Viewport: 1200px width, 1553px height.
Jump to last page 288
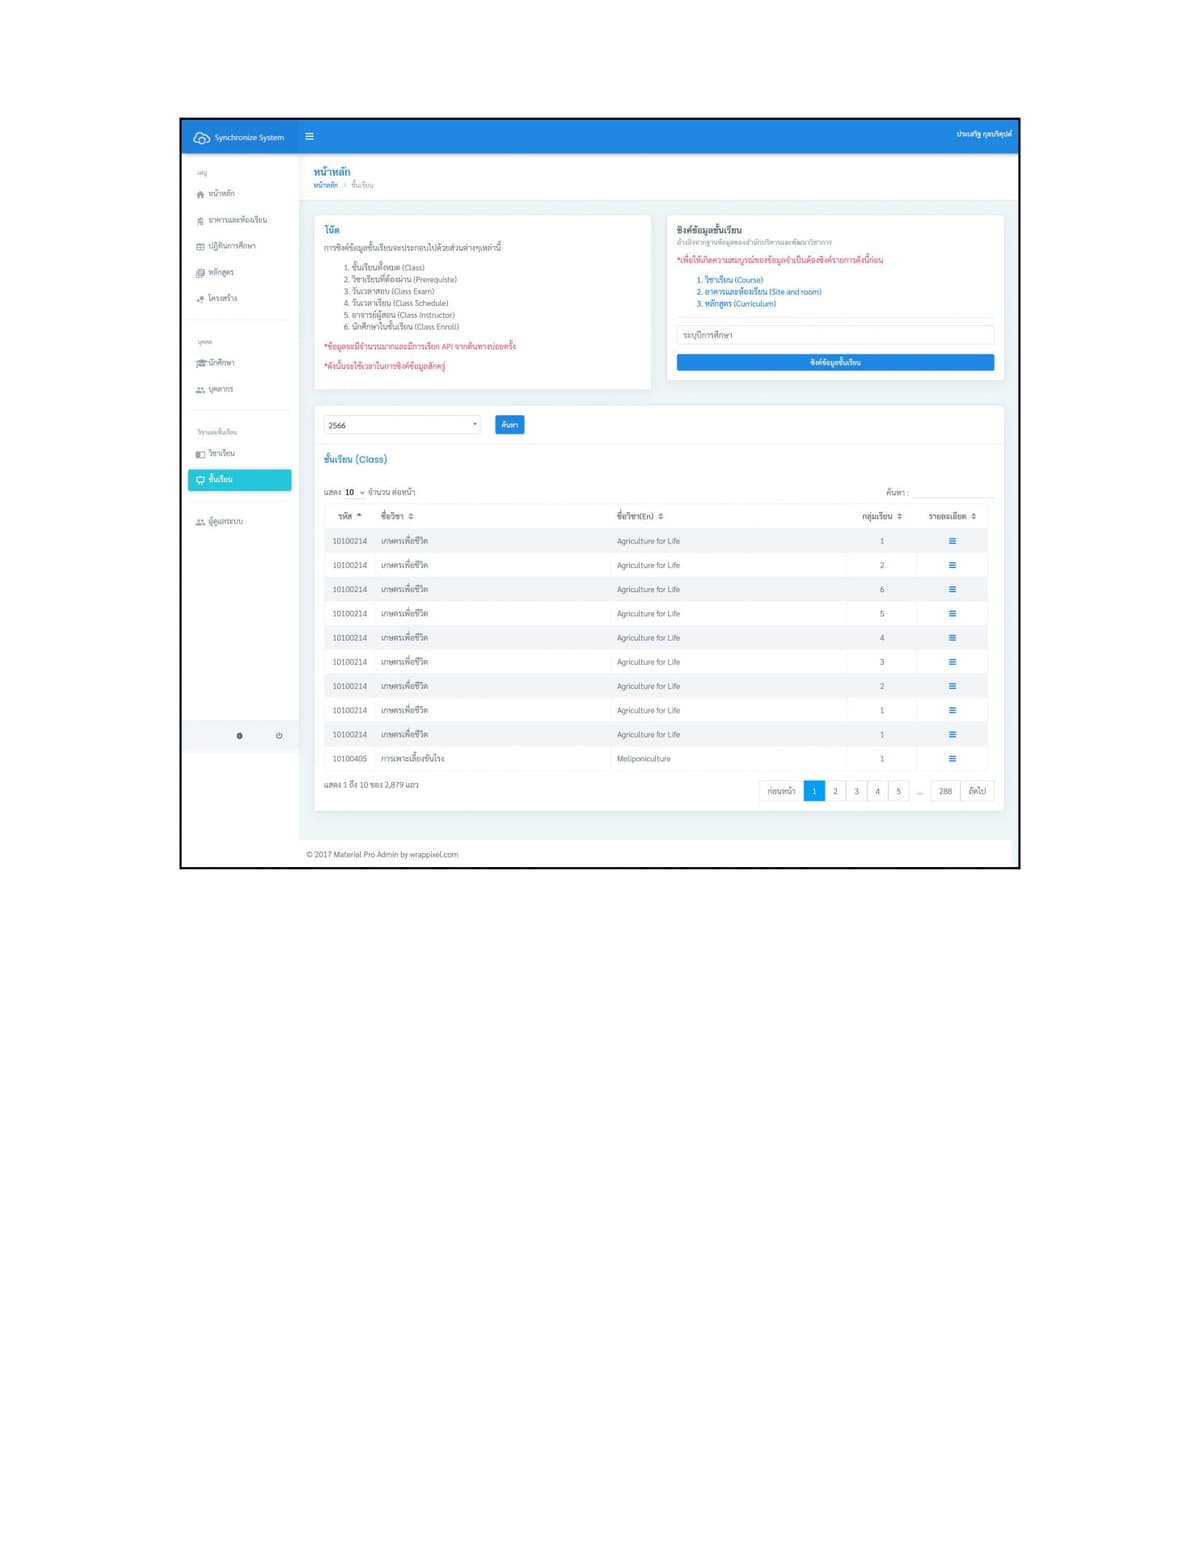coord(945,791)
